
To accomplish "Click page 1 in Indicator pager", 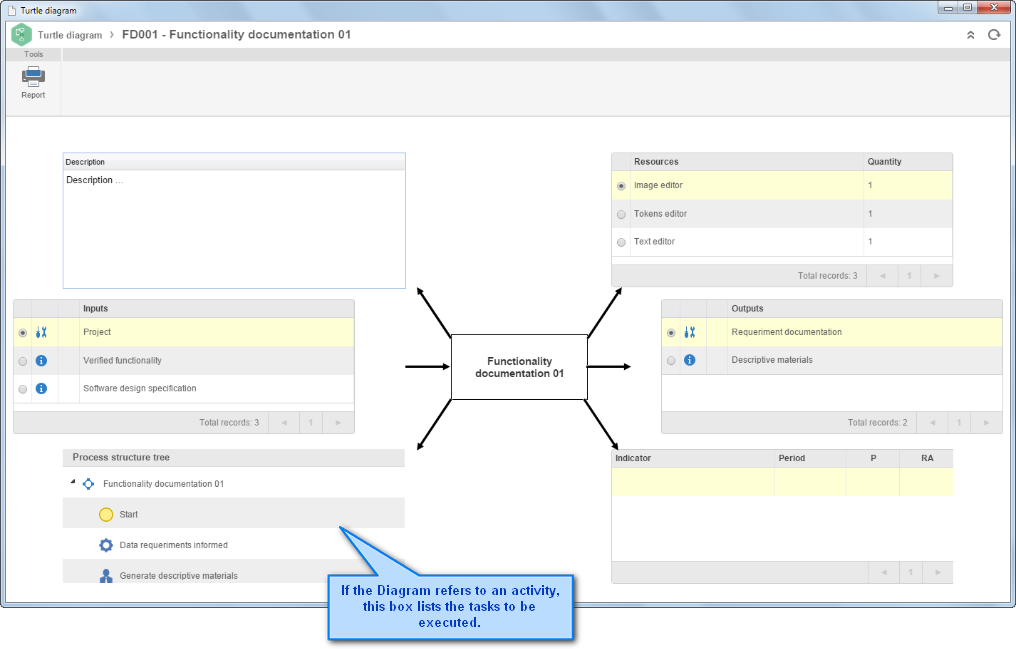I will (x=911, y=573).
